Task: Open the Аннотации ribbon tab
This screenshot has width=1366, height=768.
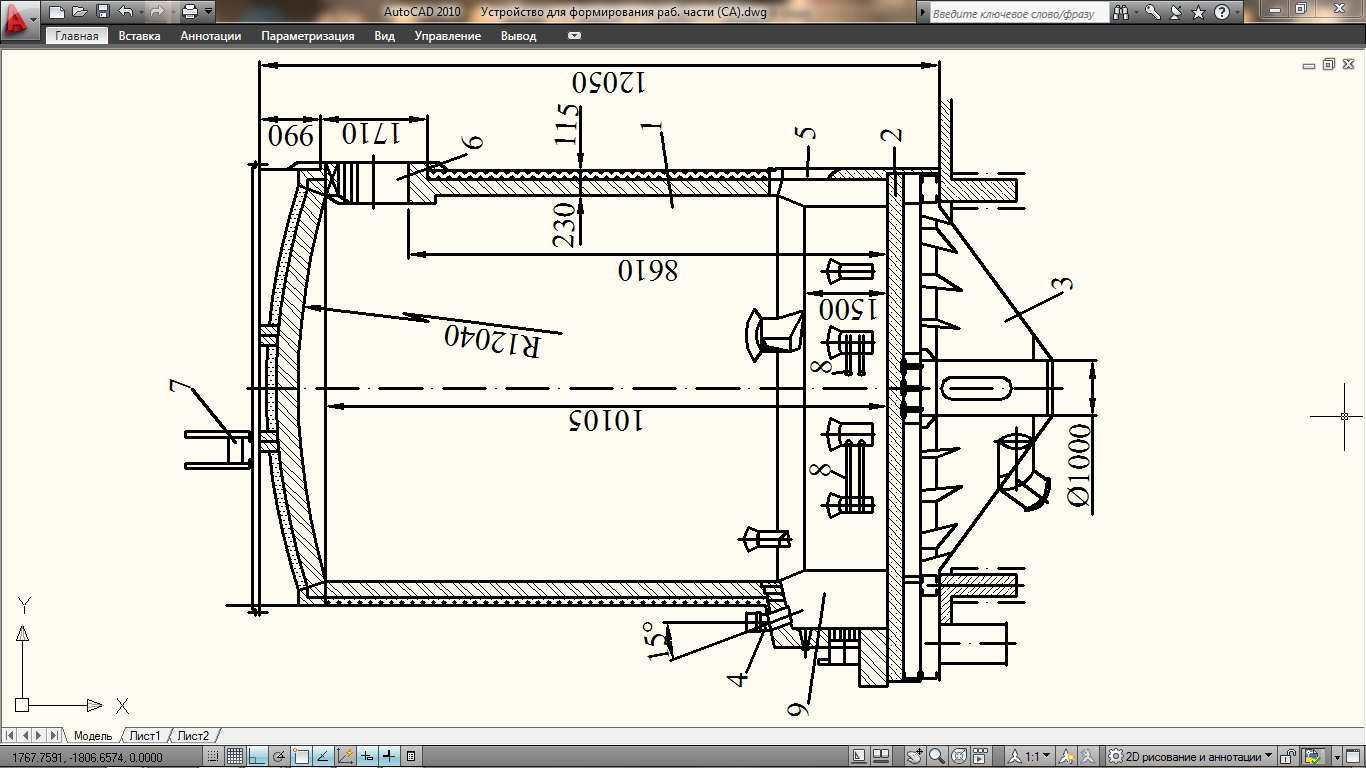Action: click(211, 36)
